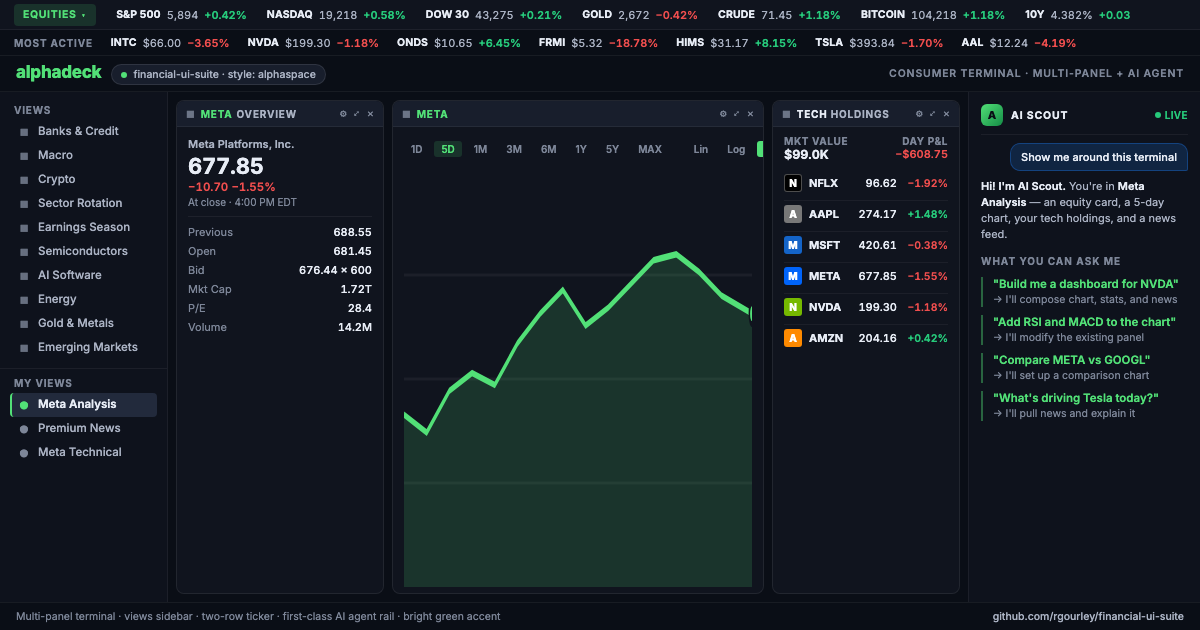Click the Crypto view square icon
Viewport: 1200px width, 630px height.
pos(24,179)
